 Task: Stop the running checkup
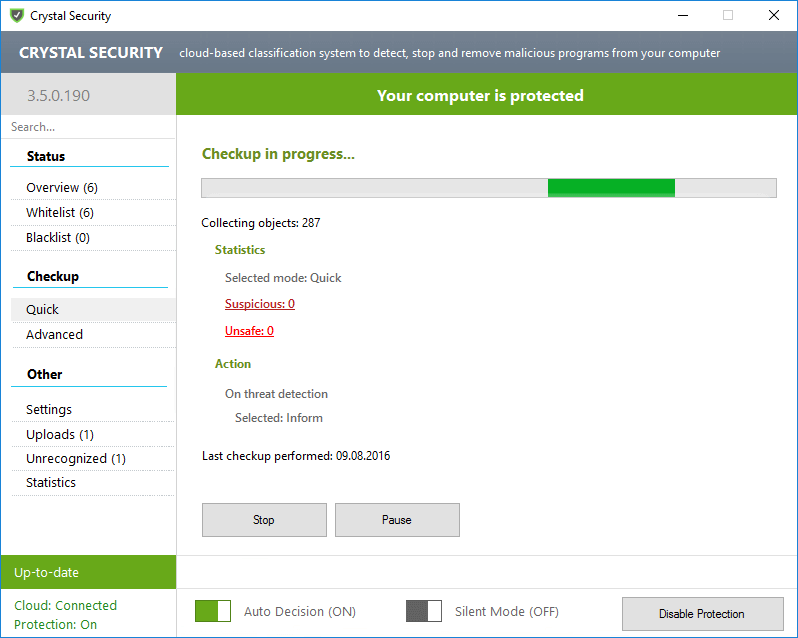tap(264, 520)
